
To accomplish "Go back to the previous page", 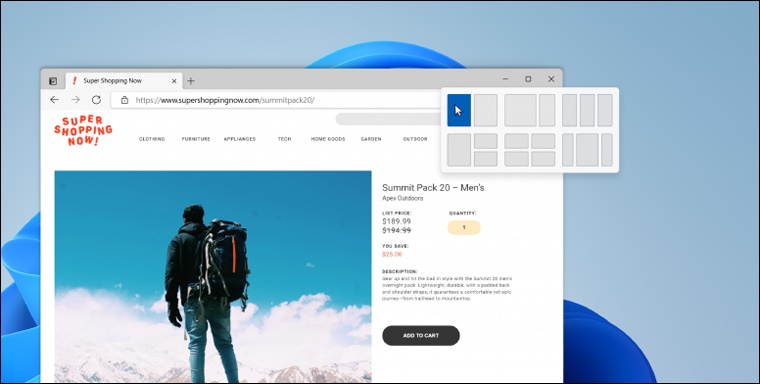I will click(x=54, y=100).
